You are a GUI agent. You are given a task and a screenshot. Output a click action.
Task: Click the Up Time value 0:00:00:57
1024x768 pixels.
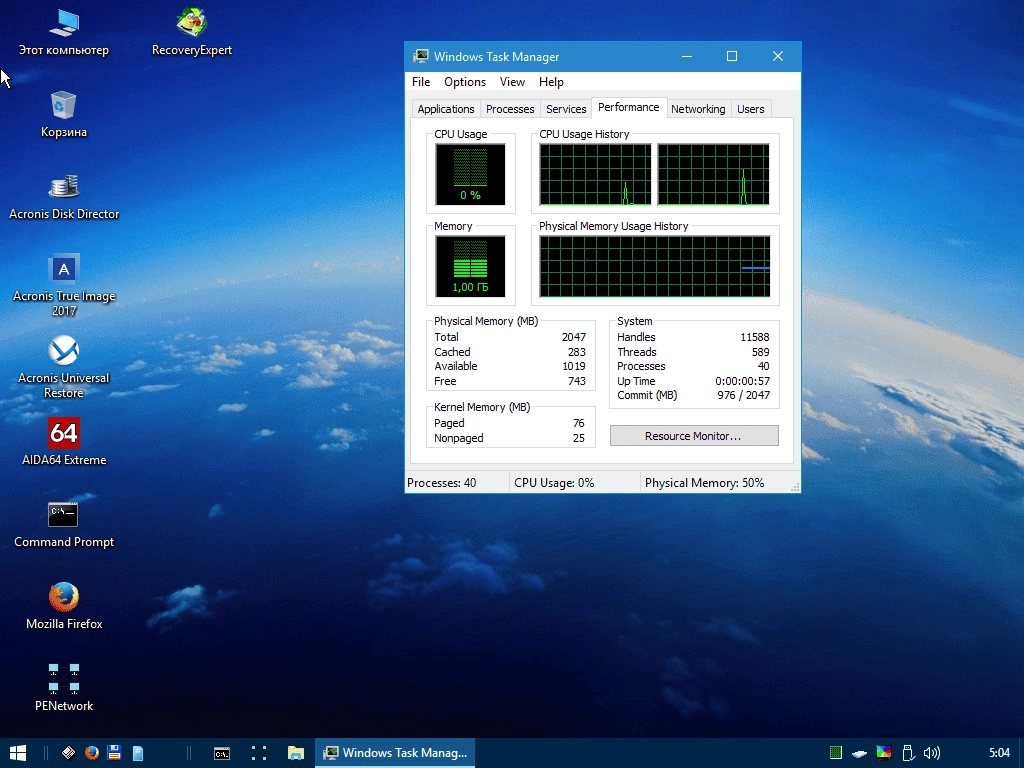pos(743,381)
